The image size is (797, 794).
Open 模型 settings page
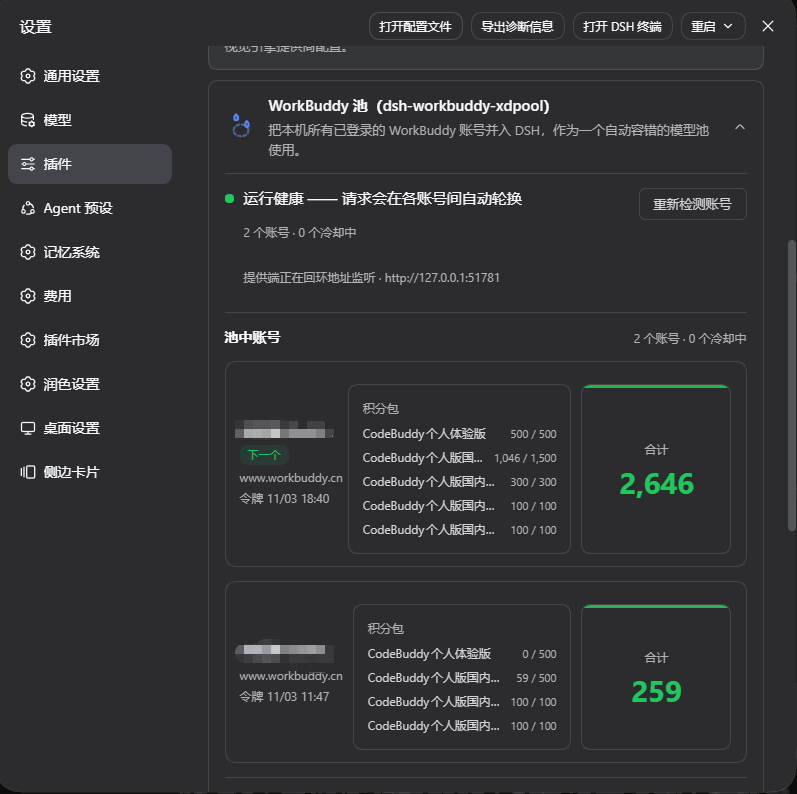click(90, 120)
